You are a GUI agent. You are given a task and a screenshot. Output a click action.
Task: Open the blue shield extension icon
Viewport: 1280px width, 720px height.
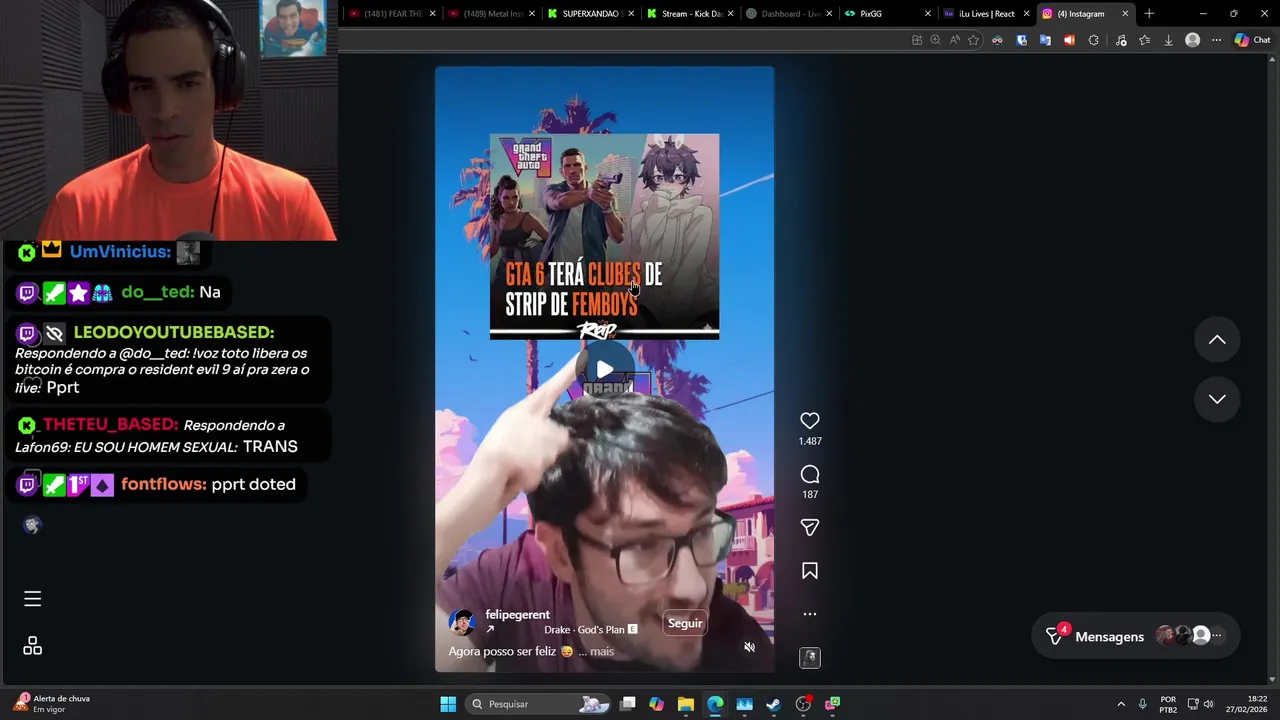tap(1021, 40)
